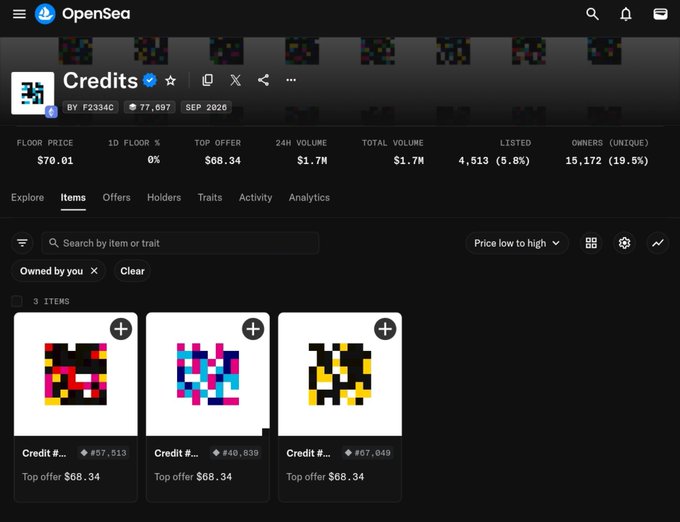
Task: Click the 24H Volume value $1.7M
Action: tap(312, 161)
